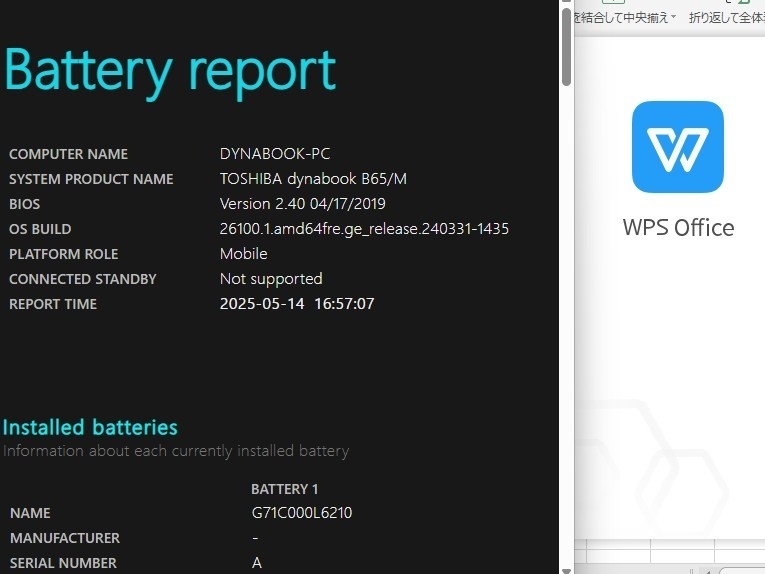The image size is (765, 574).
Task: Click the scrollbar down arrow of battery report
Action: tap(566, 571)
